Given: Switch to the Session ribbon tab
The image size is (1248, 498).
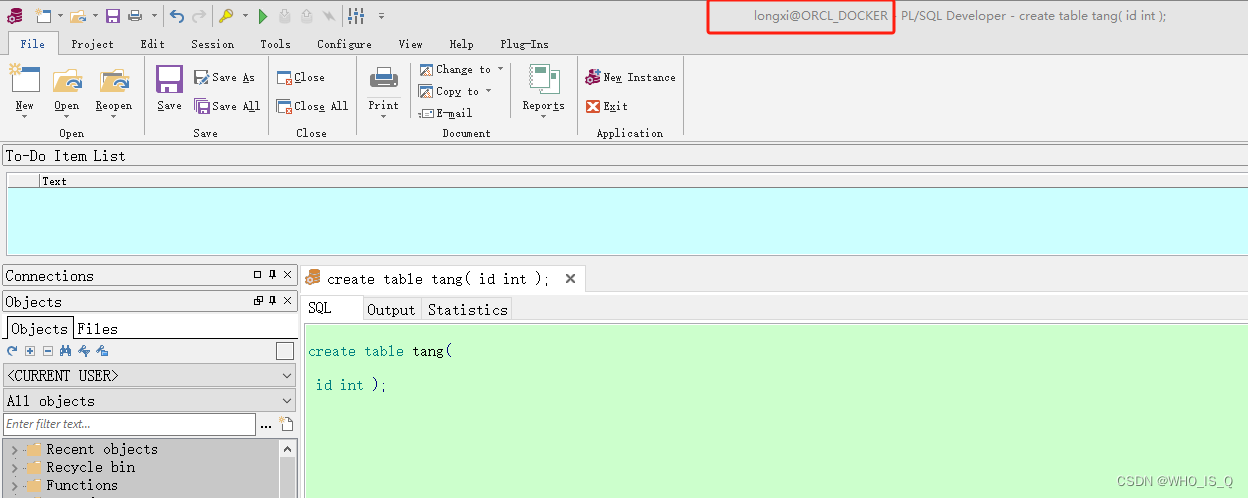Looking at the screenshot, I should pyautogui.click(x=212, y=44).
